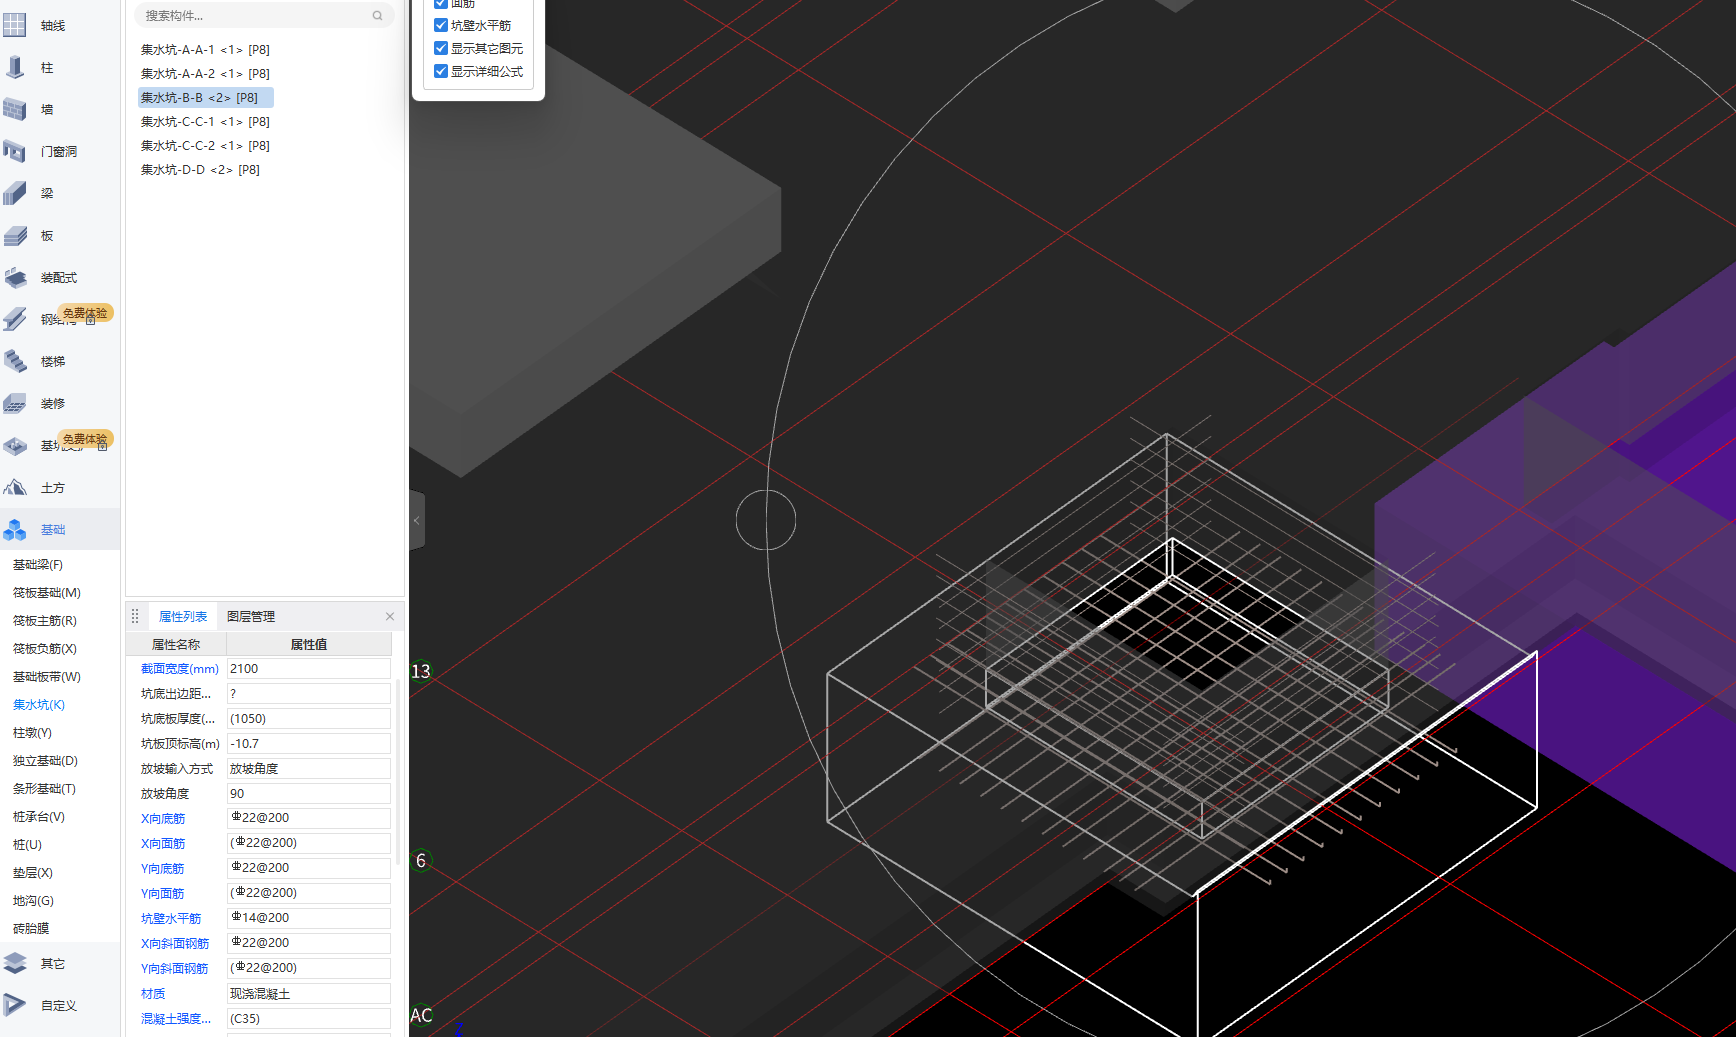Screen dimensions: 1736x1037
Task: Open the 装修 decoration category icon
Action: (x=15, y=403)
